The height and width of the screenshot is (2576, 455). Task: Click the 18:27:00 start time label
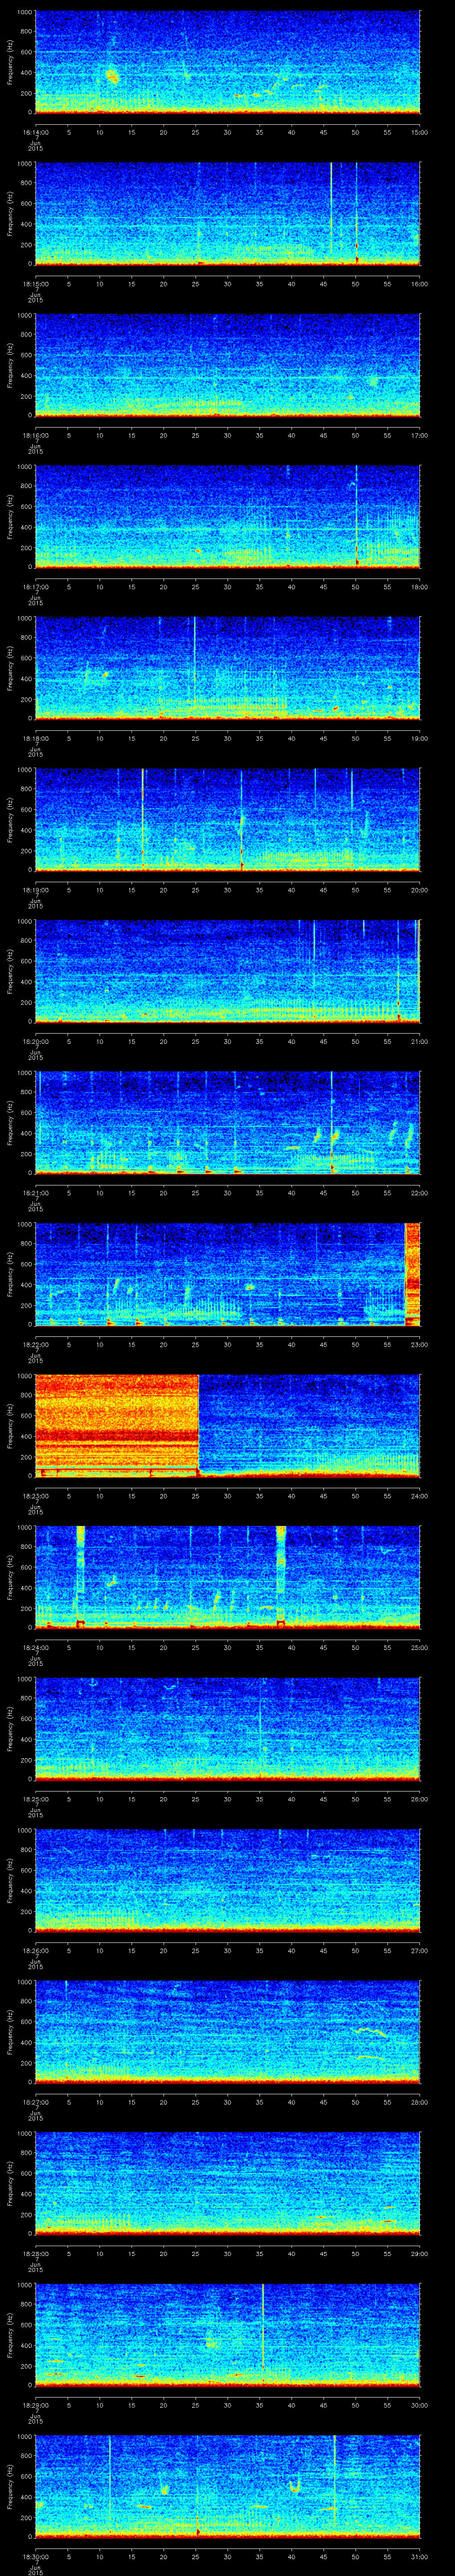pyautogui.click(x=35, y=2102)
